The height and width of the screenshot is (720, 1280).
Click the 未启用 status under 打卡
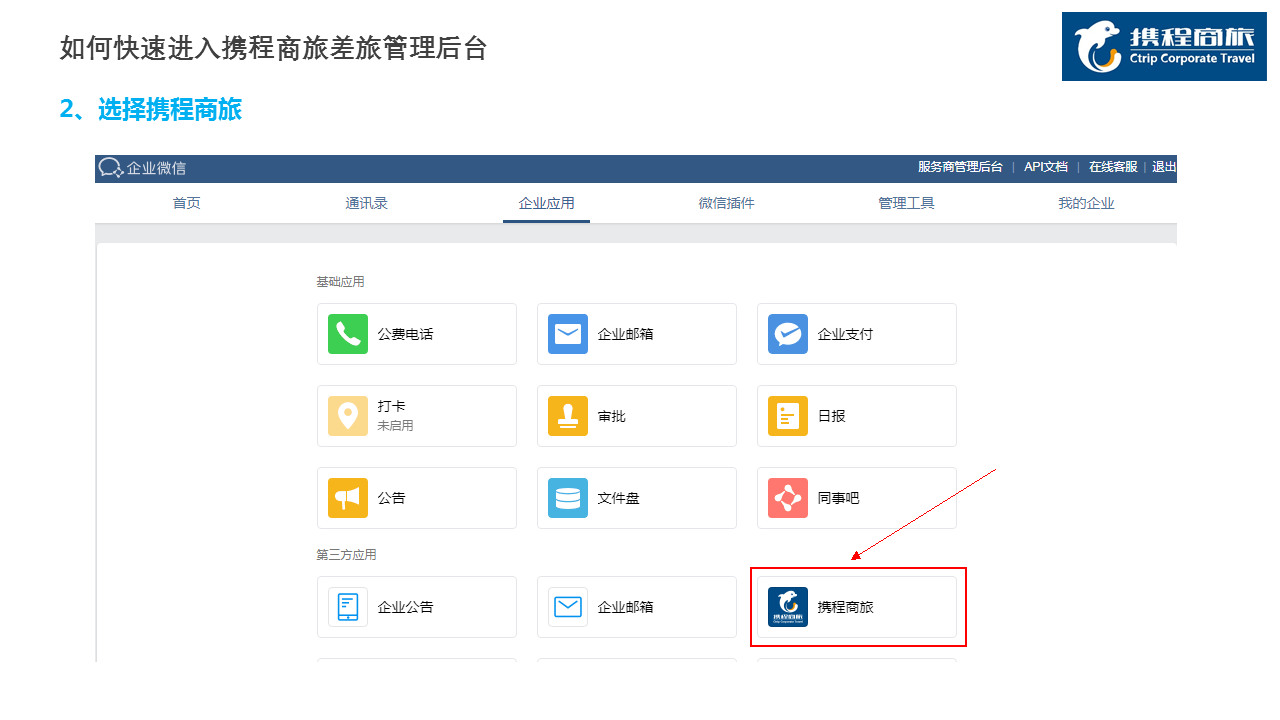click(395, 426)
